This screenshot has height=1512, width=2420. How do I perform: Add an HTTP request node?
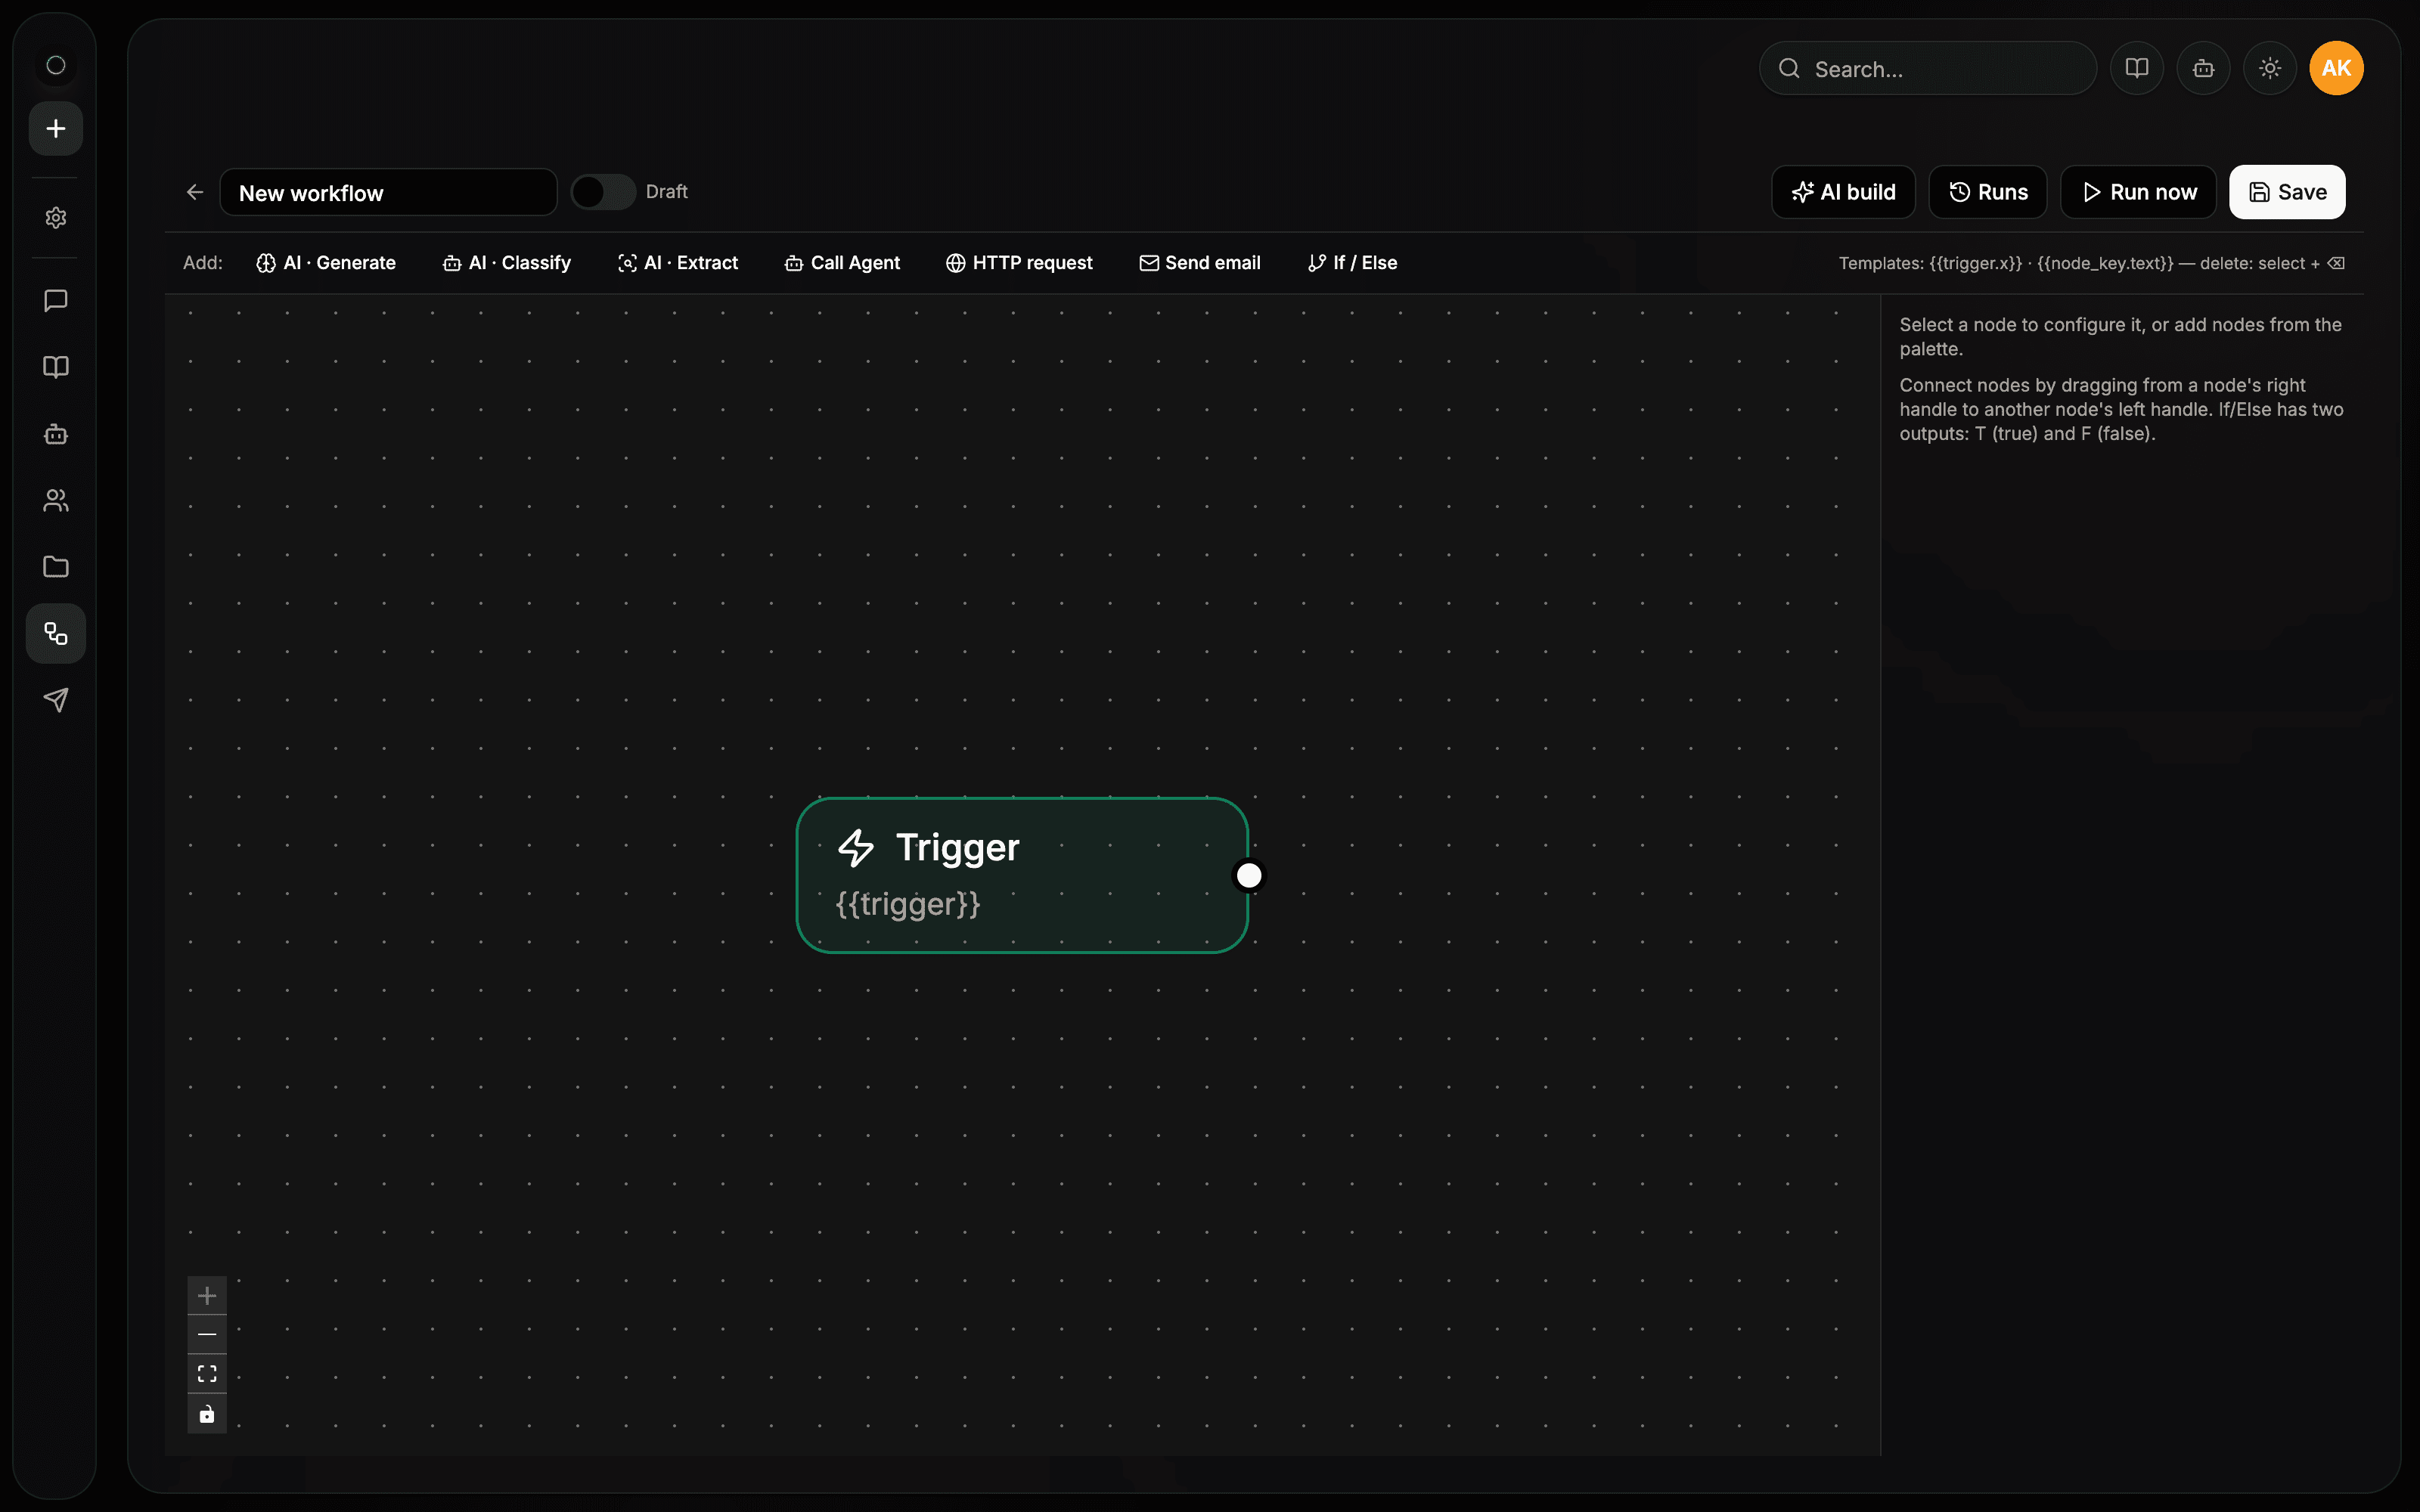[1019, 263]
